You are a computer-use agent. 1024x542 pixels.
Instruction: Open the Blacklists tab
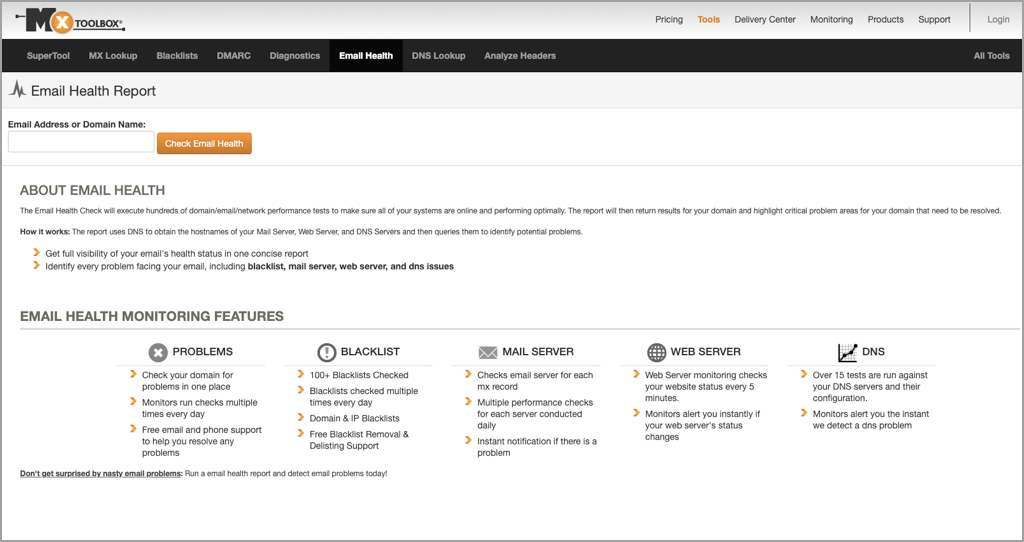pos(177,56)
